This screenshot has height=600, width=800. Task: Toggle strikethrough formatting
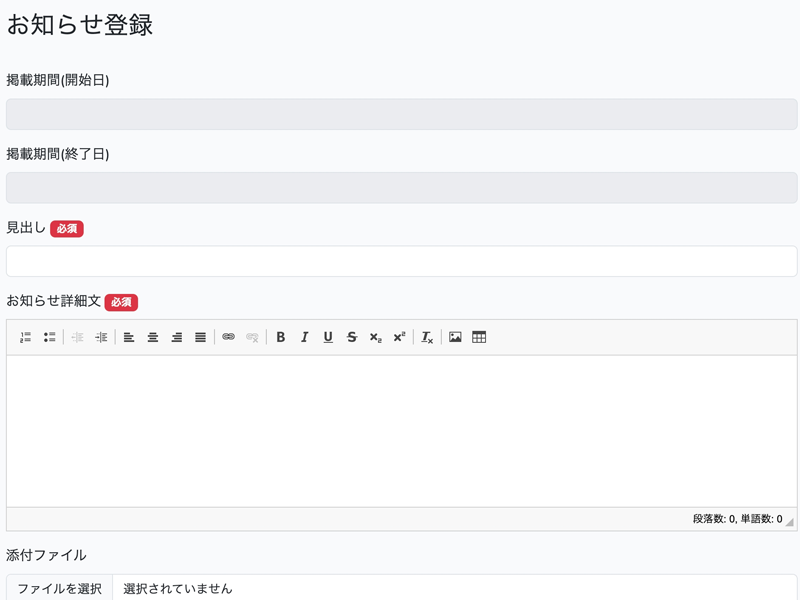tap(352, 338)
